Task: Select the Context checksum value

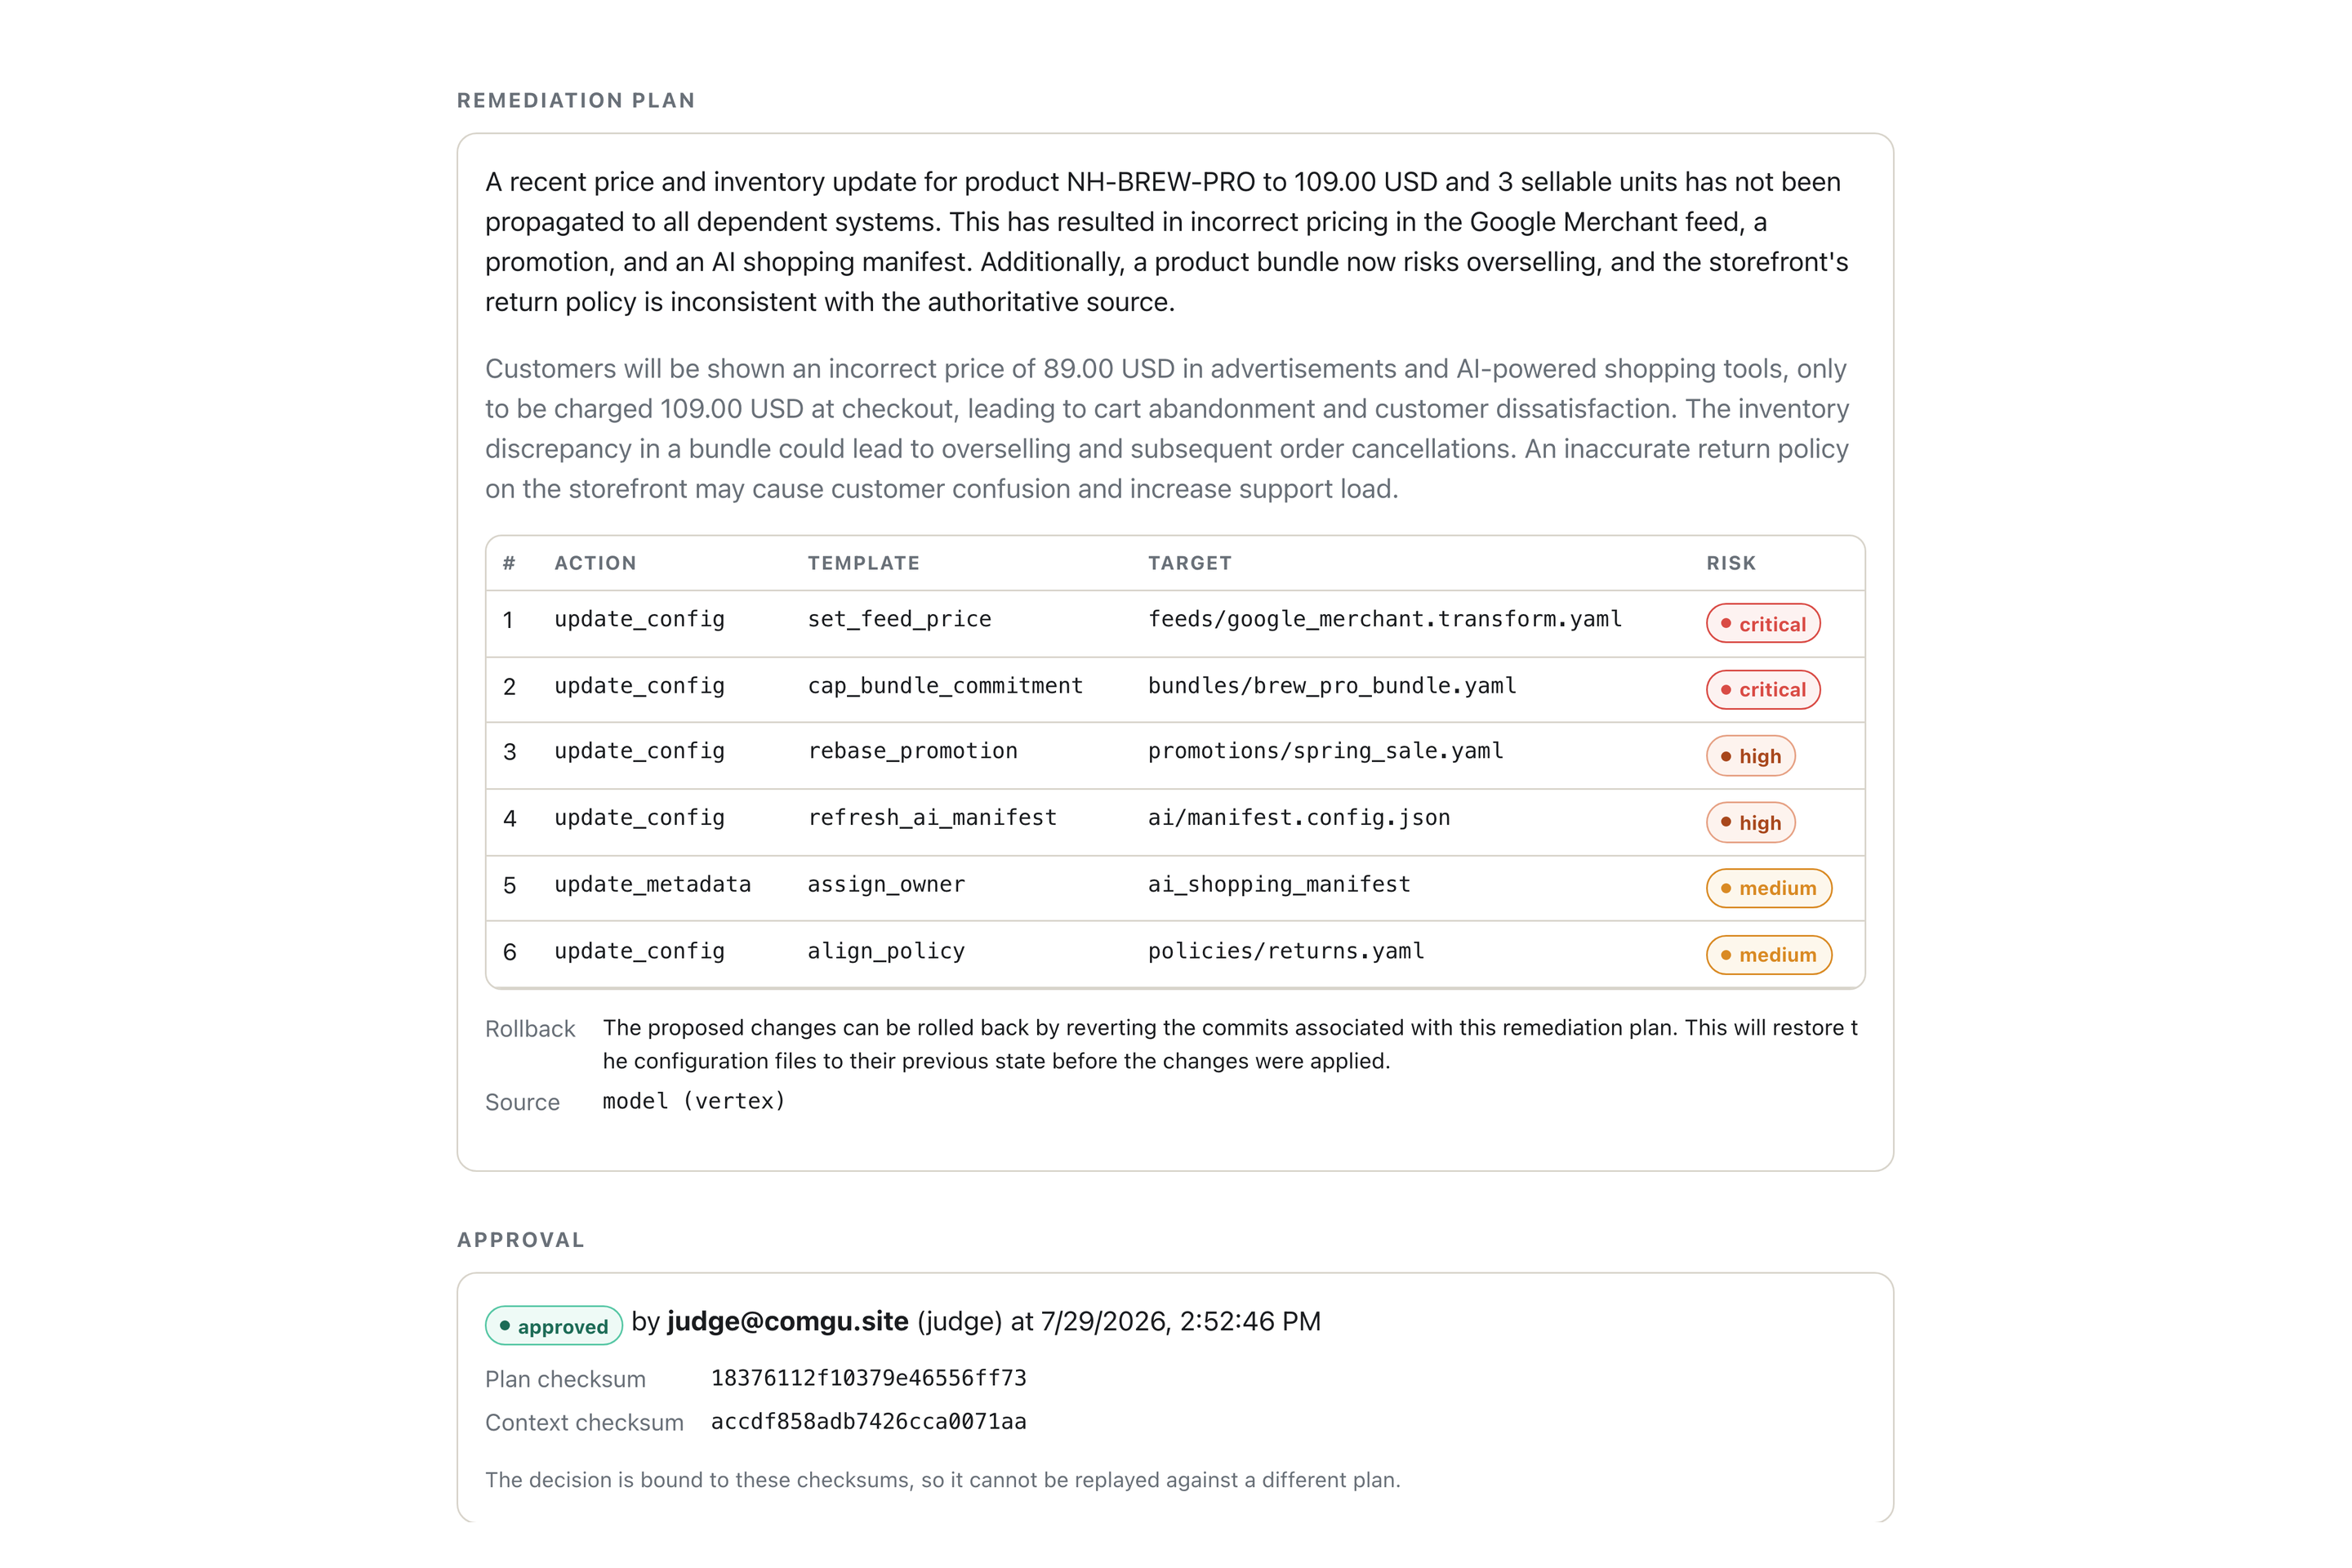Action: (x=868, y=1422)
